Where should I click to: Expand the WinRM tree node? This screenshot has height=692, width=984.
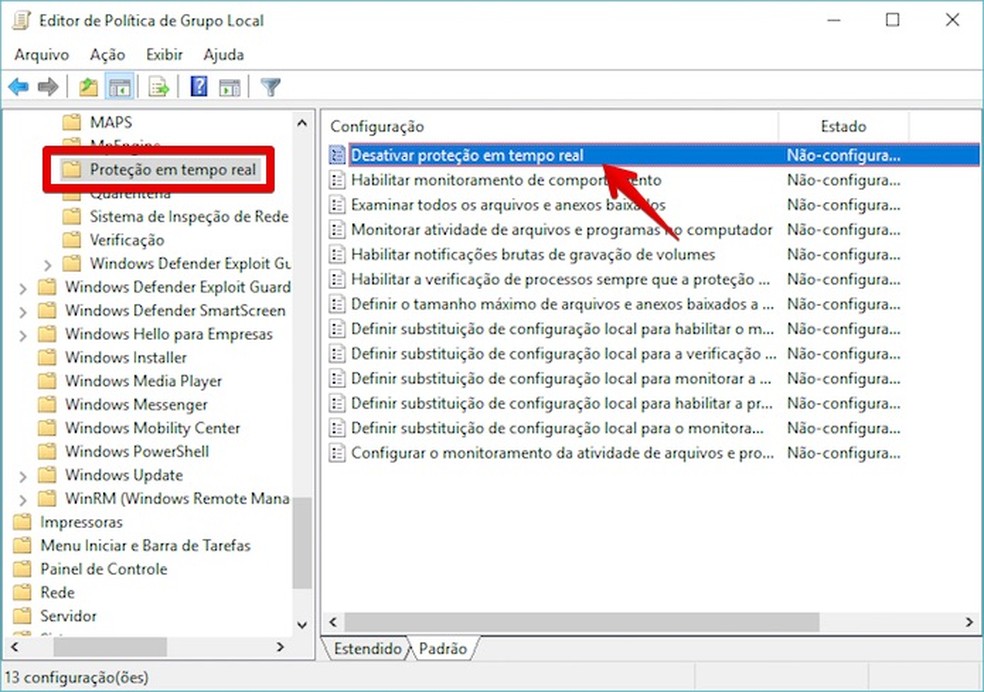point(23,498)
